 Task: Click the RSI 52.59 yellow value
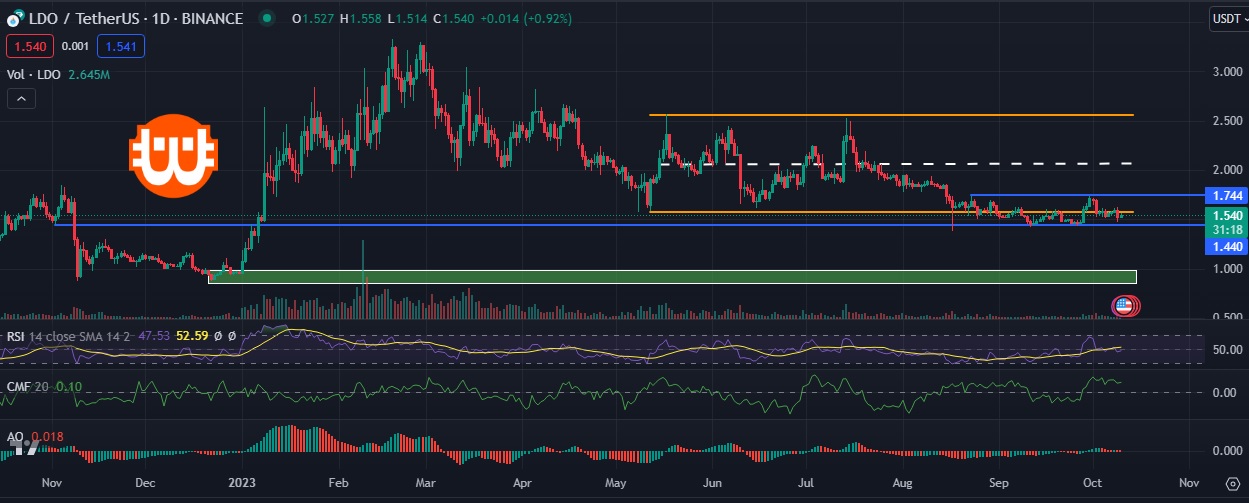point(191,337)
